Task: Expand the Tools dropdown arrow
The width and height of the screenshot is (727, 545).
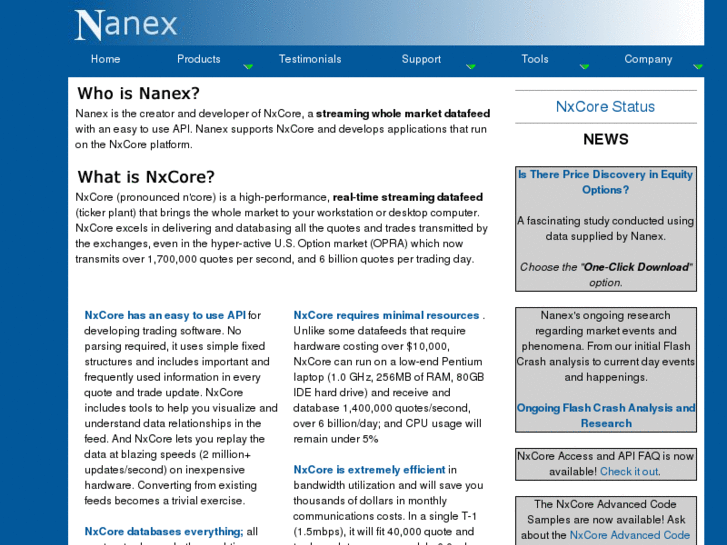Action: [584, 67]
